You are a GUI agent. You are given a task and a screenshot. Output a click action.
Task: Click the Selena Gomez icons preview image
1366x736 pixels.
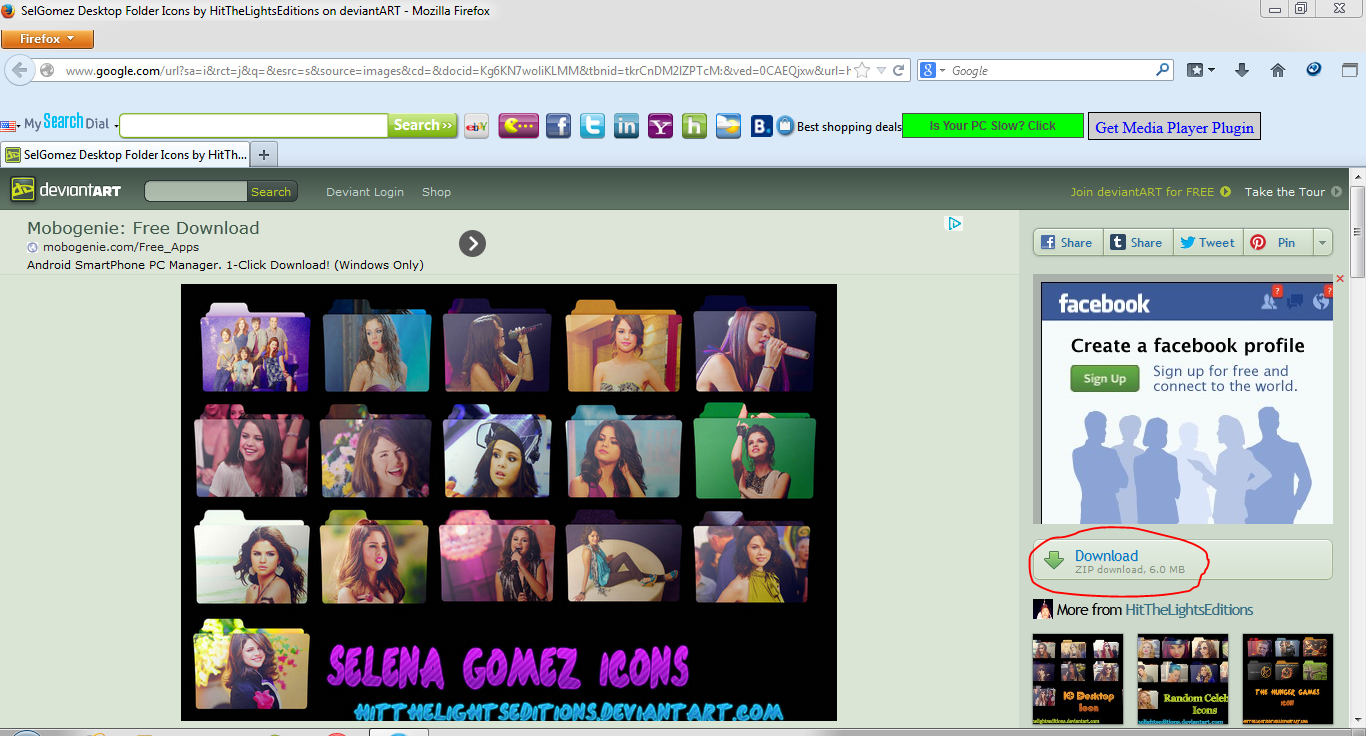coord(509,502)
